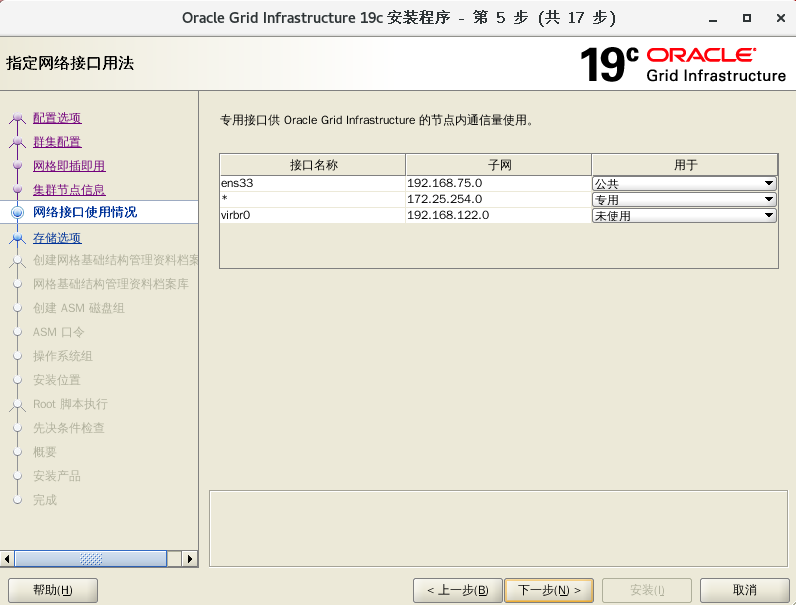Select the ens33 interface name cell
The width and height of the screenshot is (796, 605).
click(x=313, y=183)
